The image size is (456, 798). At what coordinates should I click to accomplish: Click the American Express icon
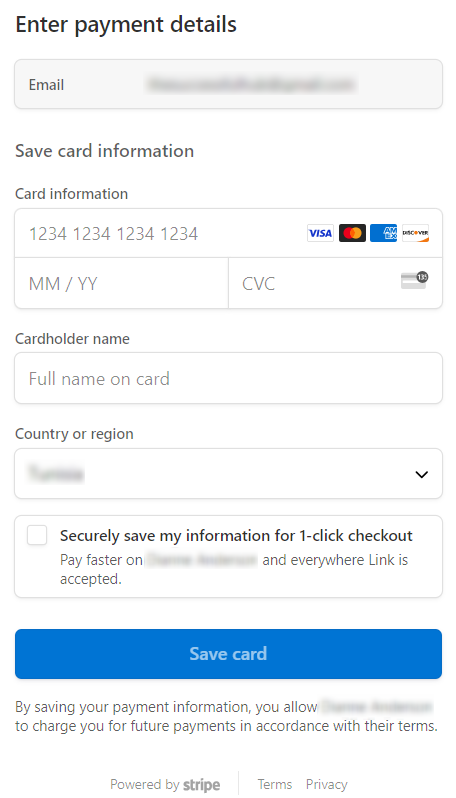(x=384, y=233)
